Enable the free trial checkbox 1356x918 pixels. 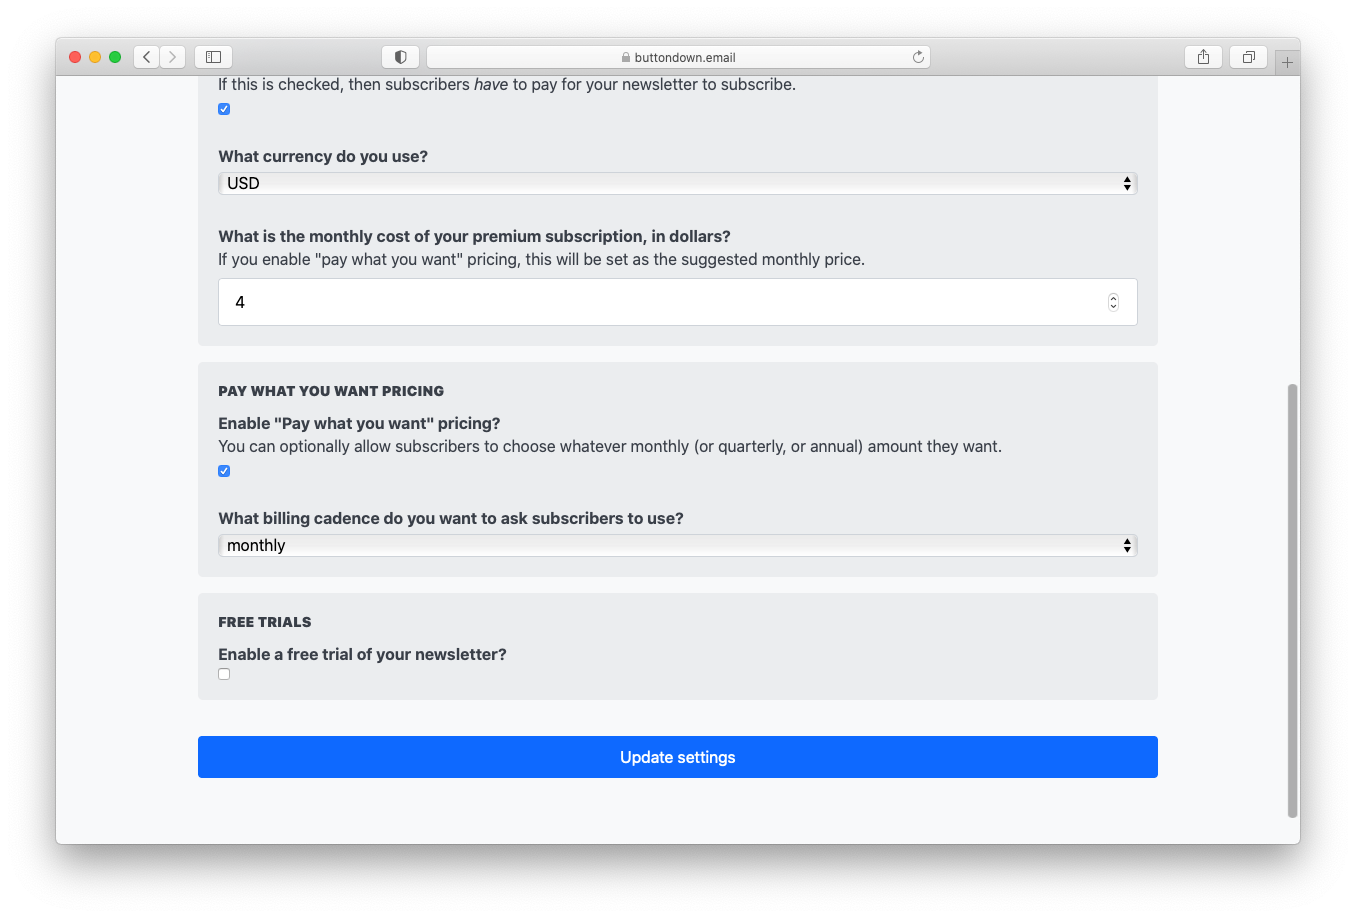point(224,674)
